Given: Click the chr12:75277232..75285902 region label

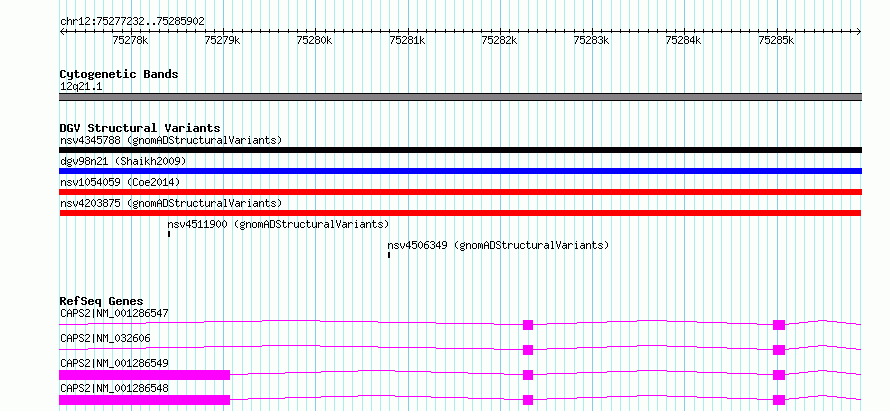Looking at the screenshot, I should point(132,22).
